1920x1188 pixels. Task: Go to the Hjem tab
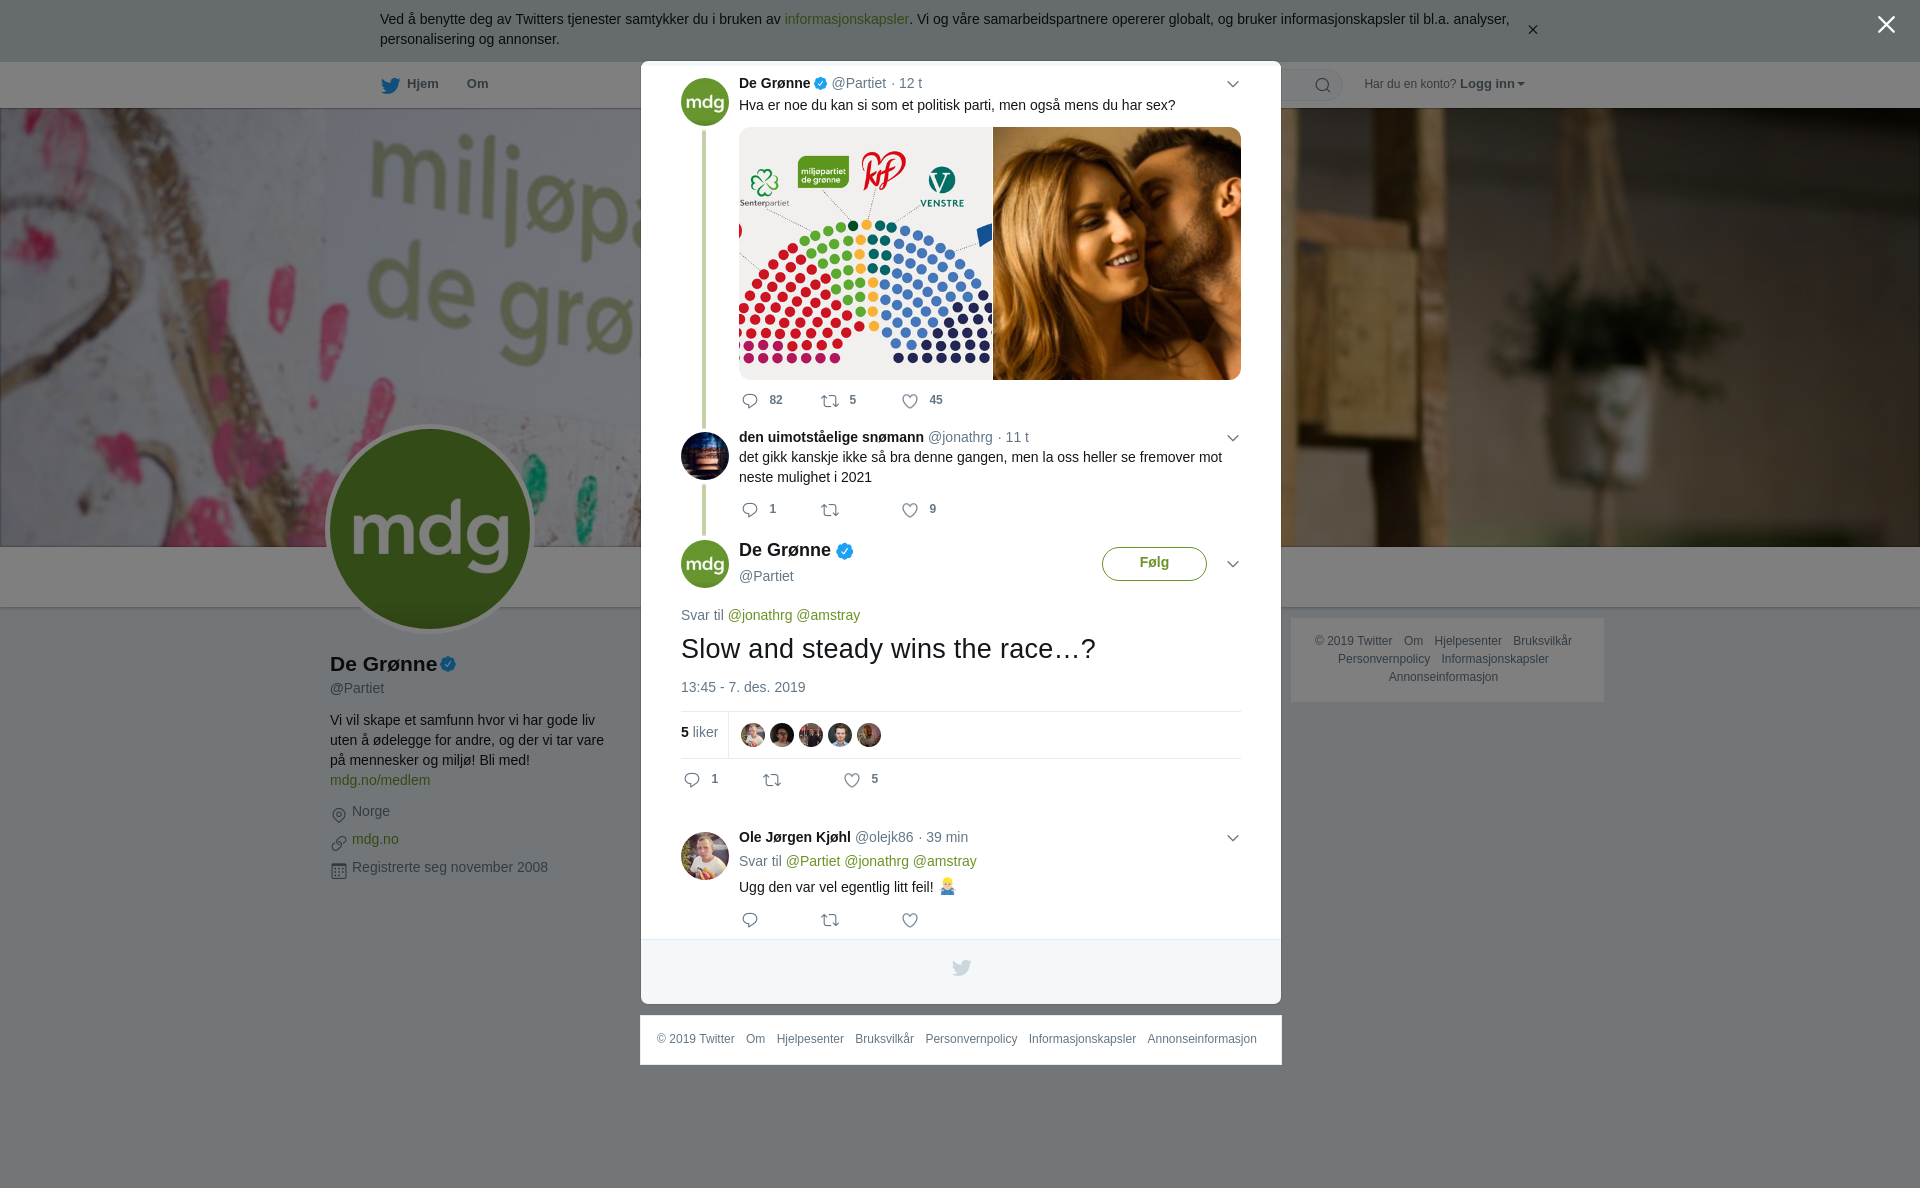410,85
